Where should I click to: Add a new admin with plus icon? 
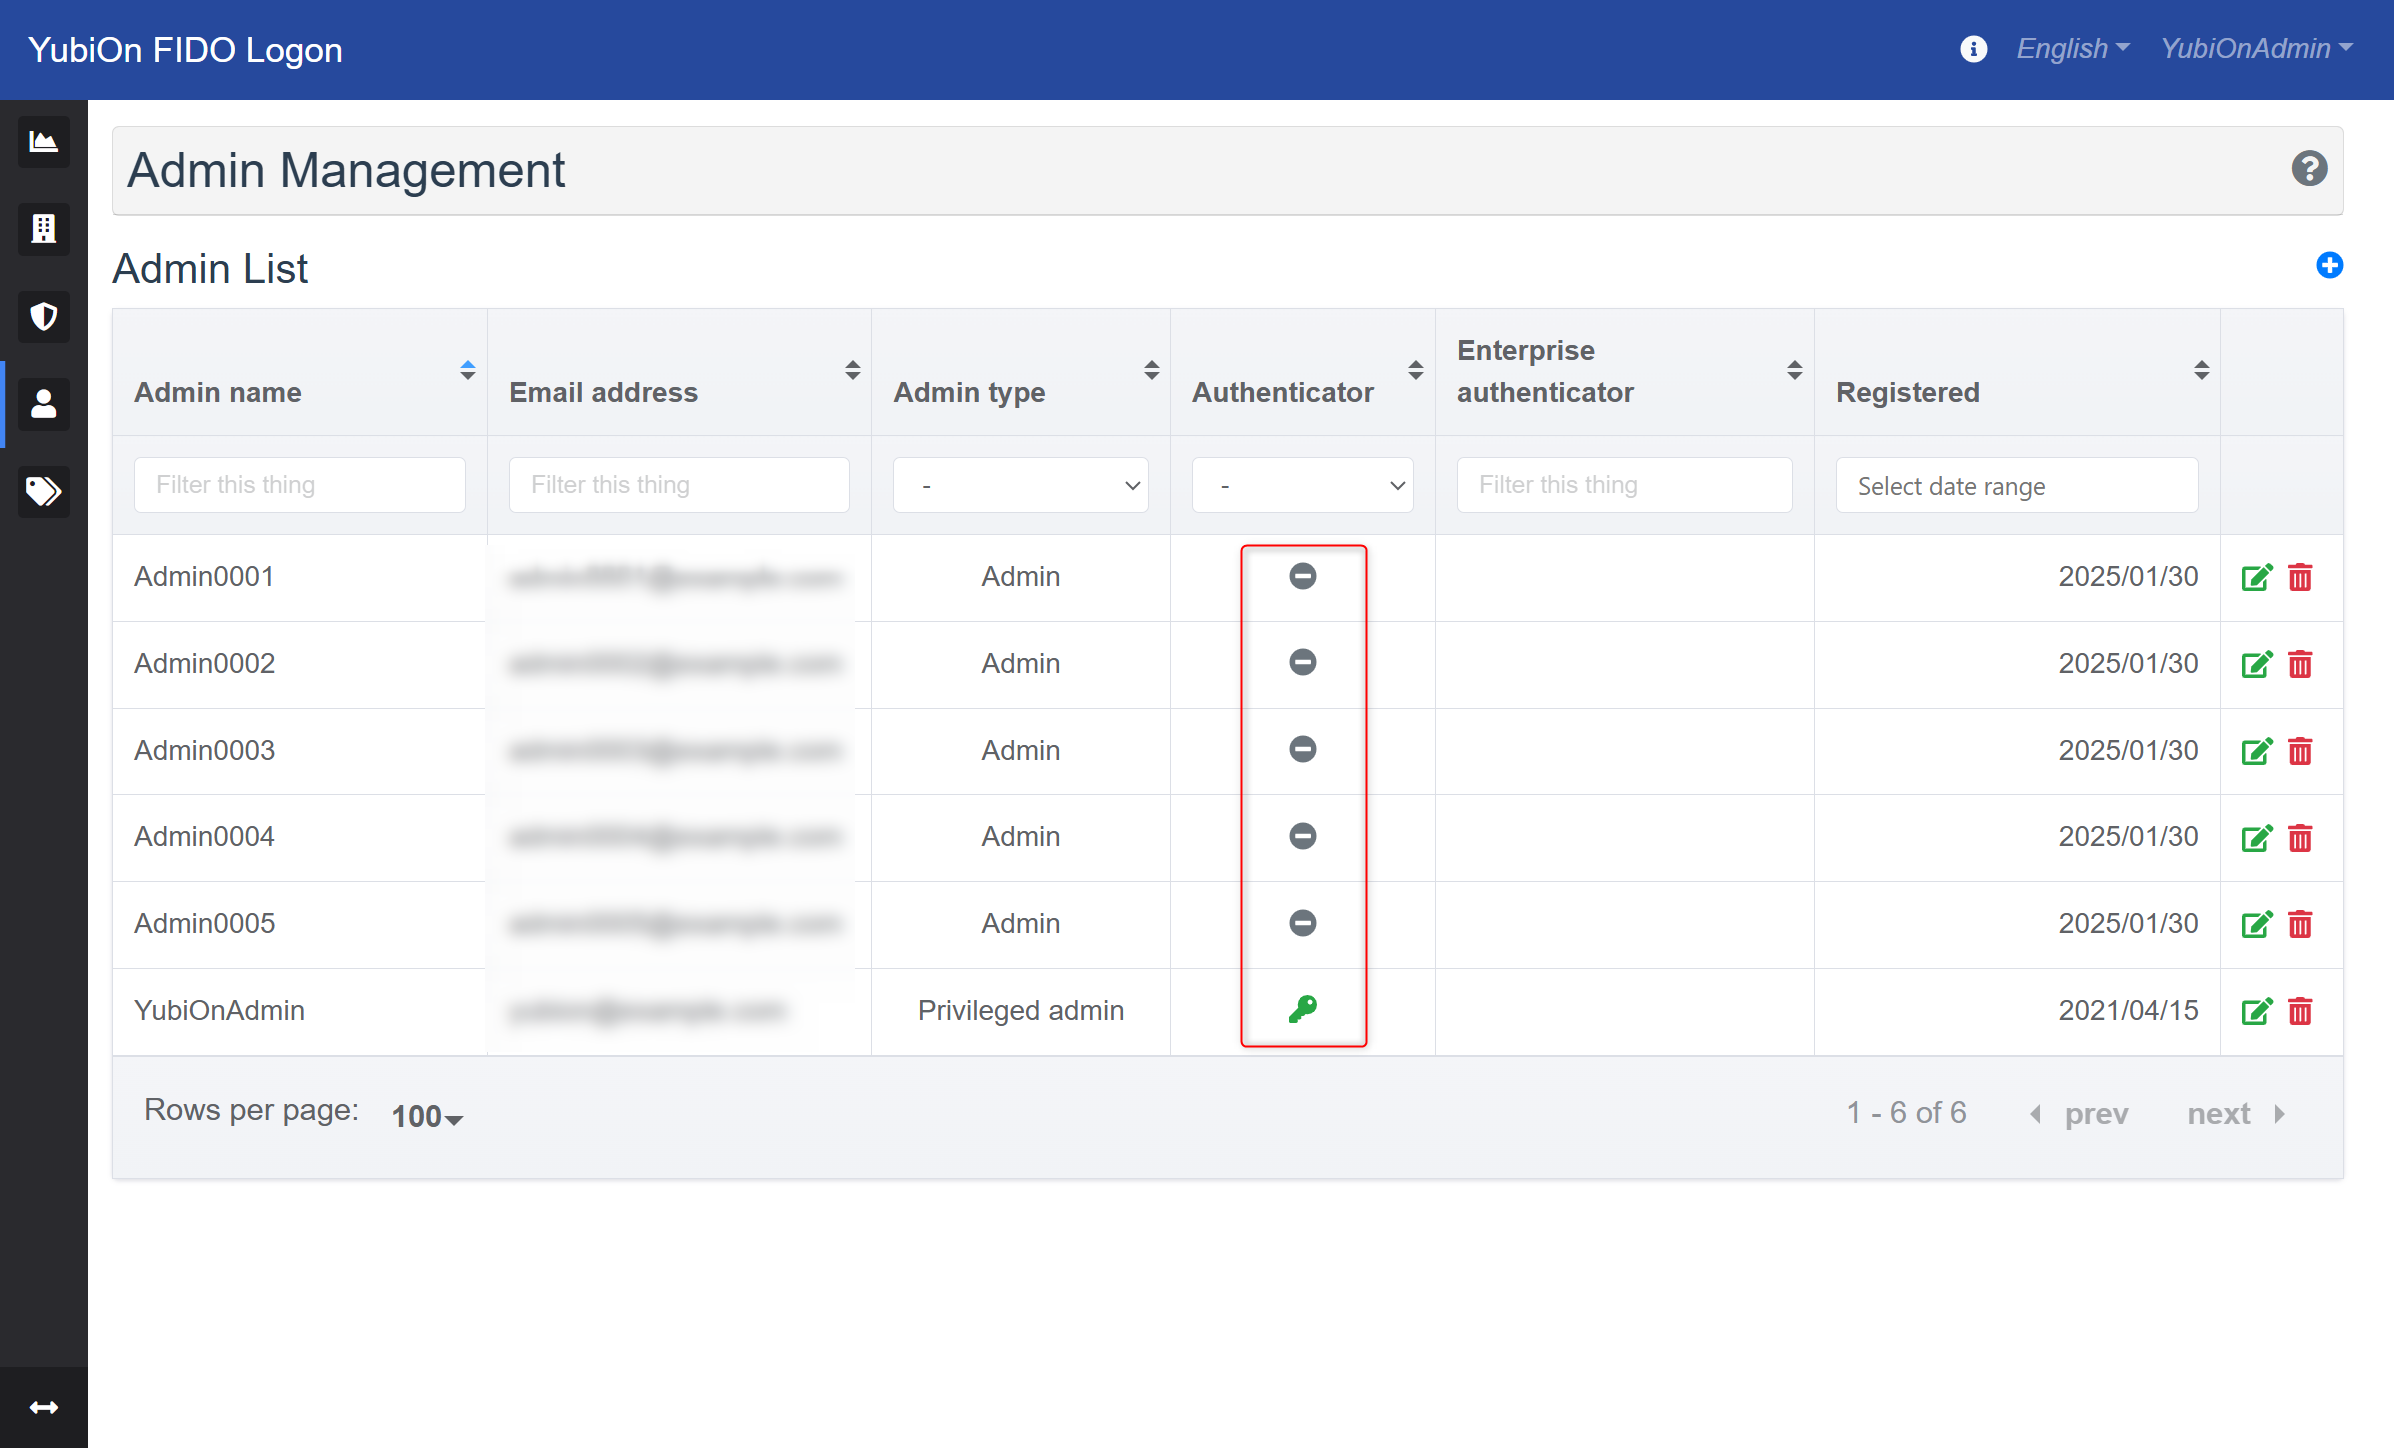2329,265
